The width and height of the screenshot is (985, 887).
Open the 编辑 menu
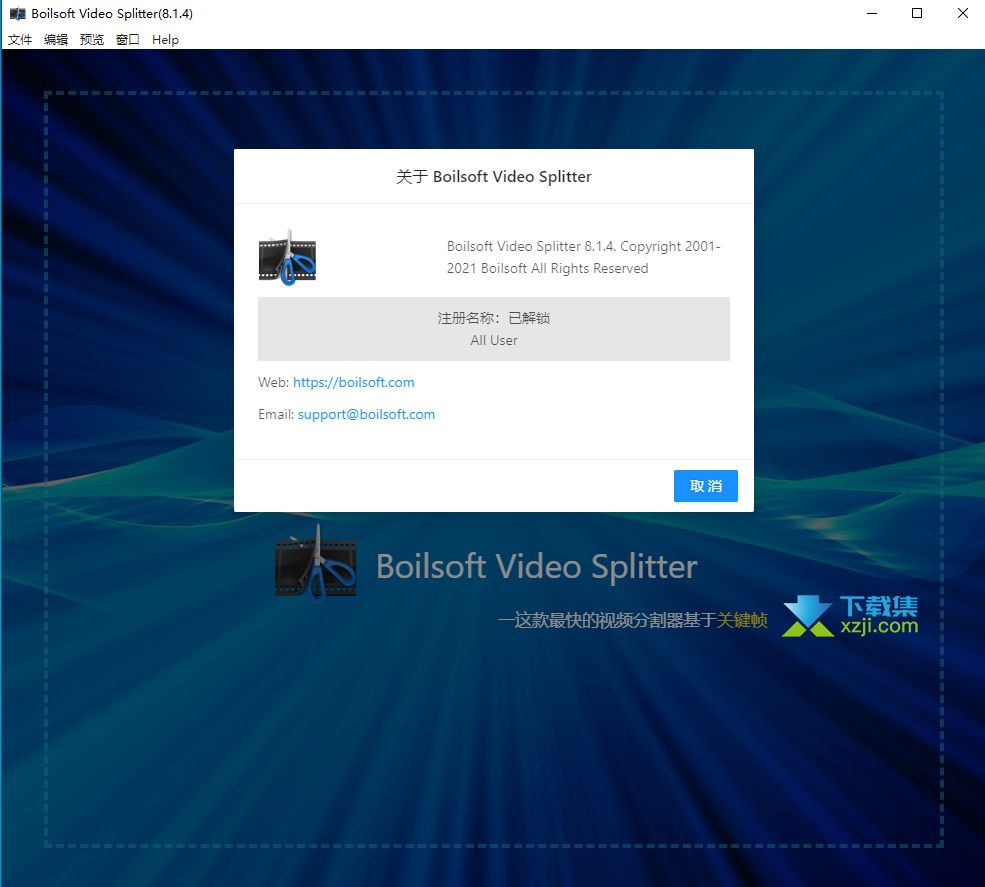56,40
